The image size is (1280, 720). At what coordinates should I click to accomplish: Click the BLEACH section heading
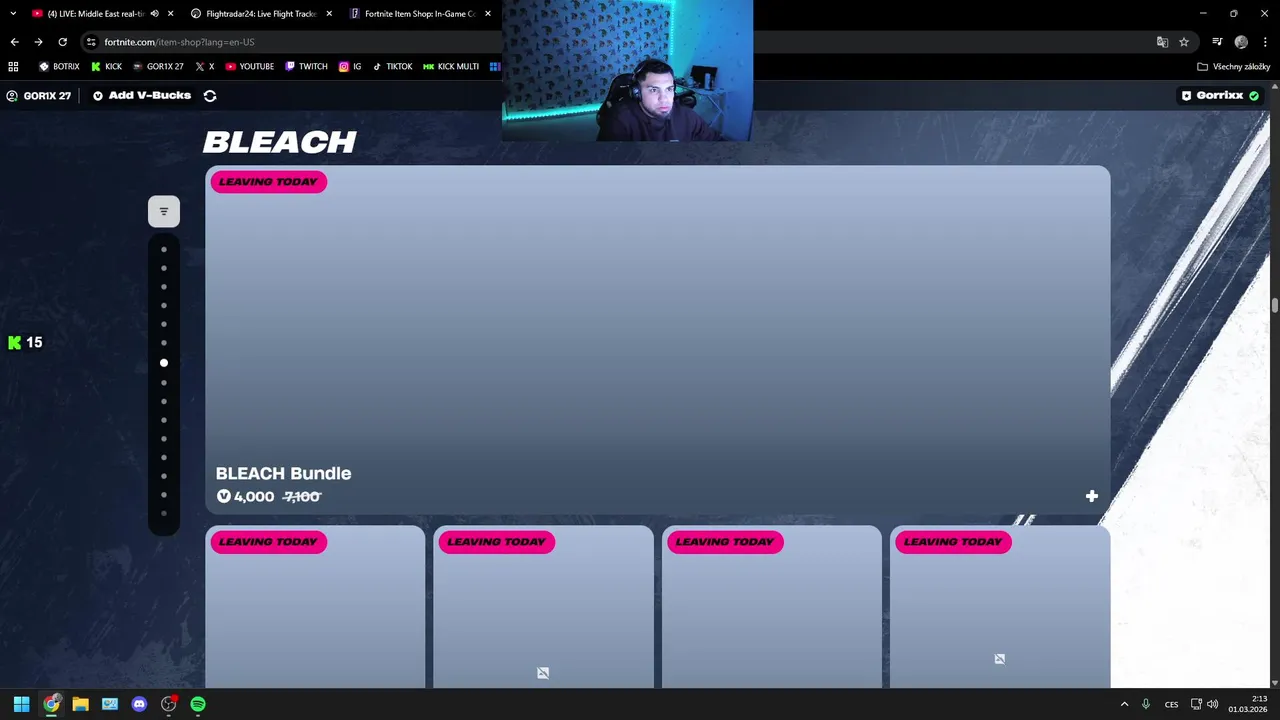(280, 142)
